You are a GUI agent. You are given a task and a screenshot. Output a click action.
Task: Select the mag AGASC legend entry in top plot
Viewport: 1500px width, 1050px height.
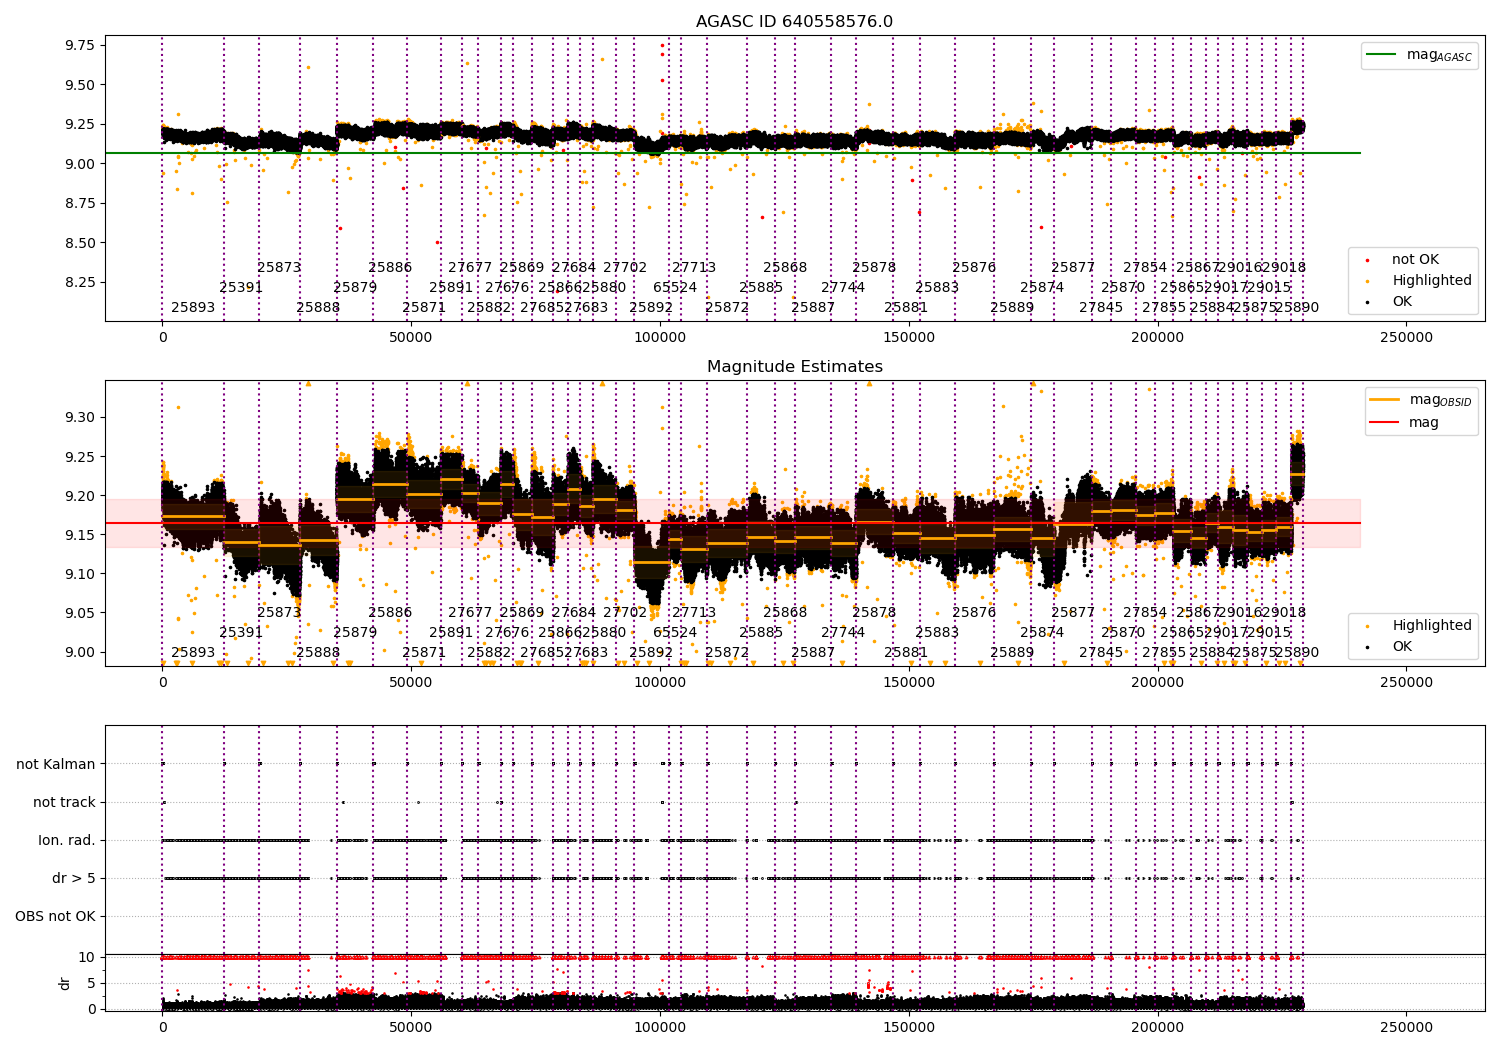1419,55
